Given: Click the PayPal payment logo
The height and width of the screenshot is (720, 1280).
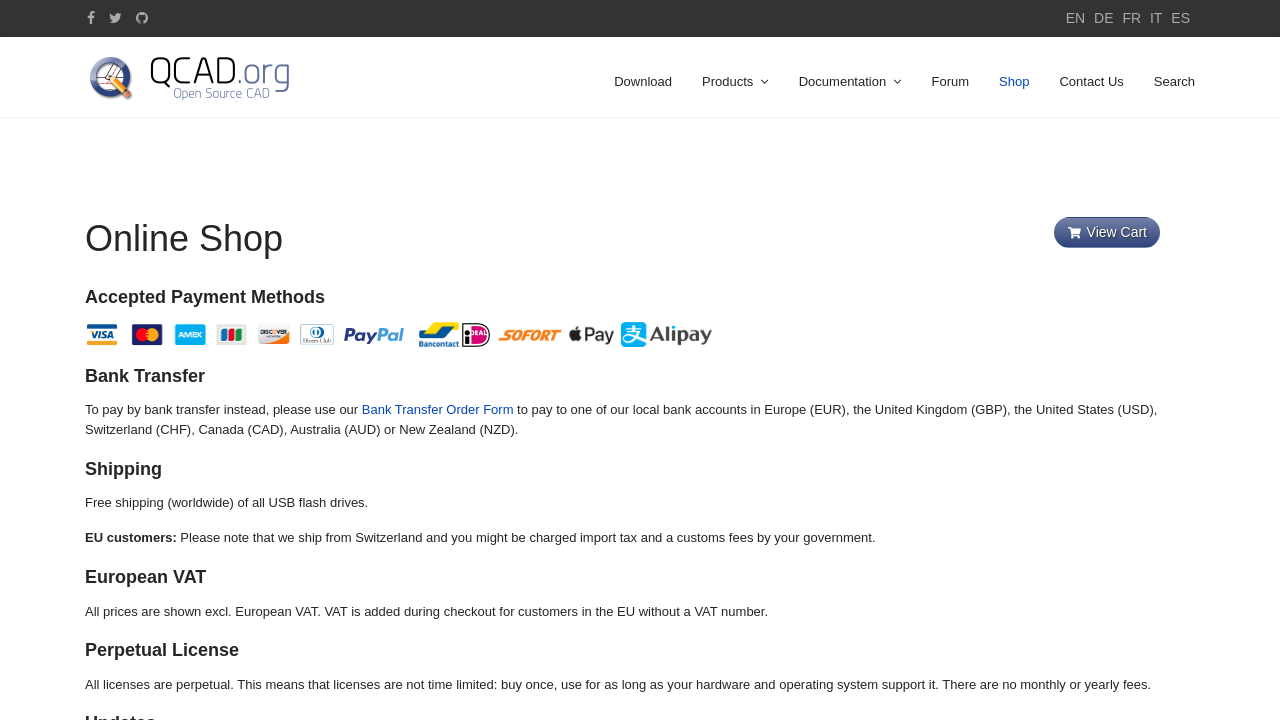Looking at the screenshot, I should tap(374, 335).
